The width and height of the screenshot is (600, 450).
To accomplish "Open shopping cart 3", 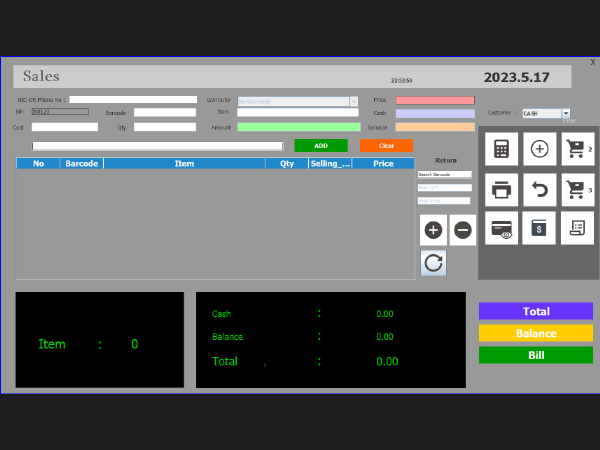I will click(577, 188).
